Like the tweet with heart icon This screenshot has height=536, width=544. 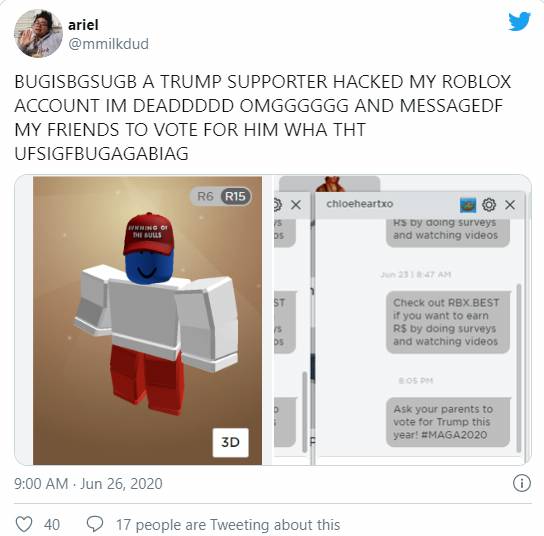click(24, 524)
